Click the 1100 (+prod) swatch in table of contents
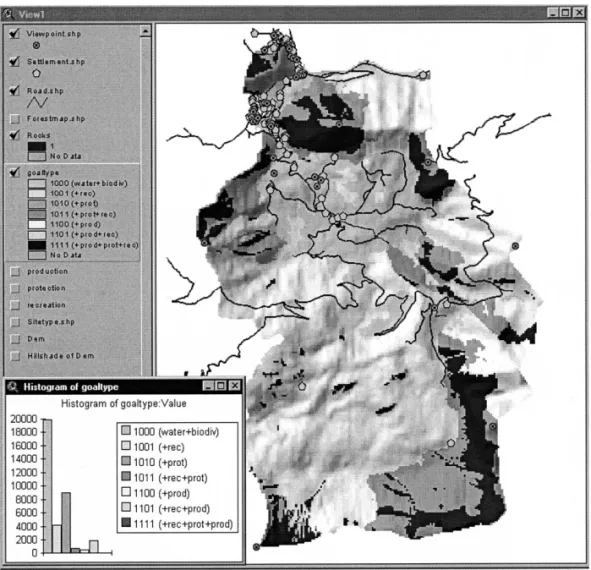591x570 pixels. coord(37,224)
